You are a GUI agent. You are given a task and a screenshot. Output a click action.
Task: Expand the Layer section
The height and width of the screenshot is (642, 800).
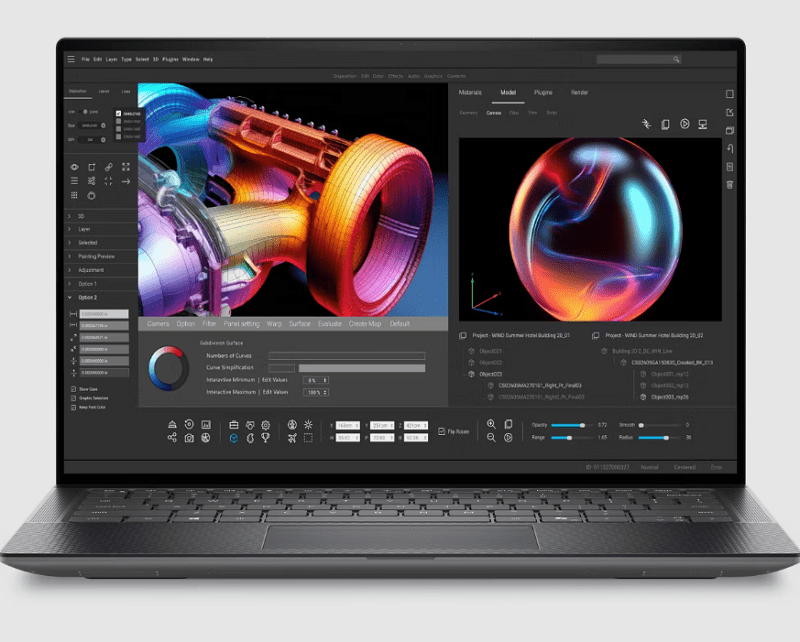(x=101, y=229)
